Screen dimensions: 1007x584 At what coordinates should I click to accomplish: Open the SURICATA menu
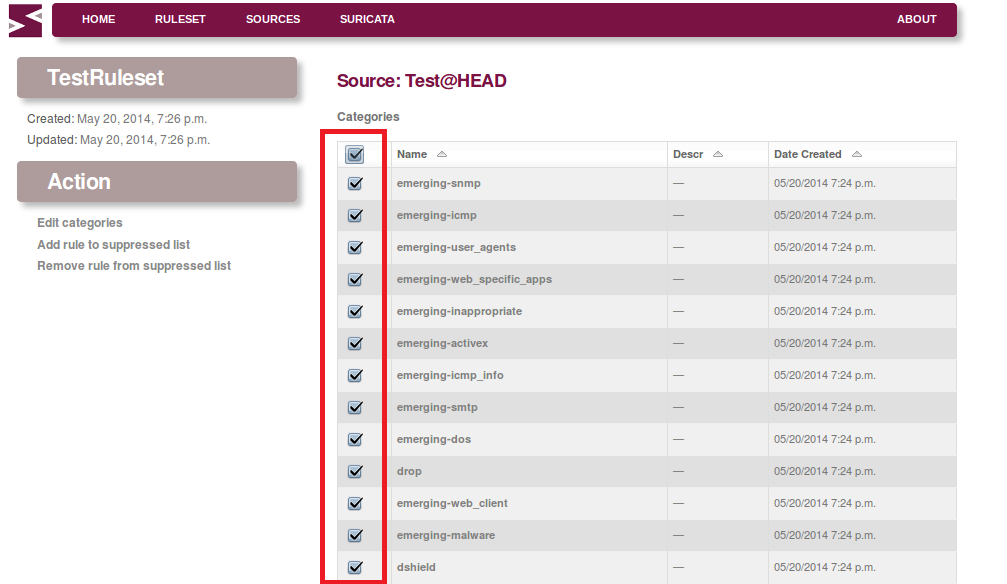367,19
